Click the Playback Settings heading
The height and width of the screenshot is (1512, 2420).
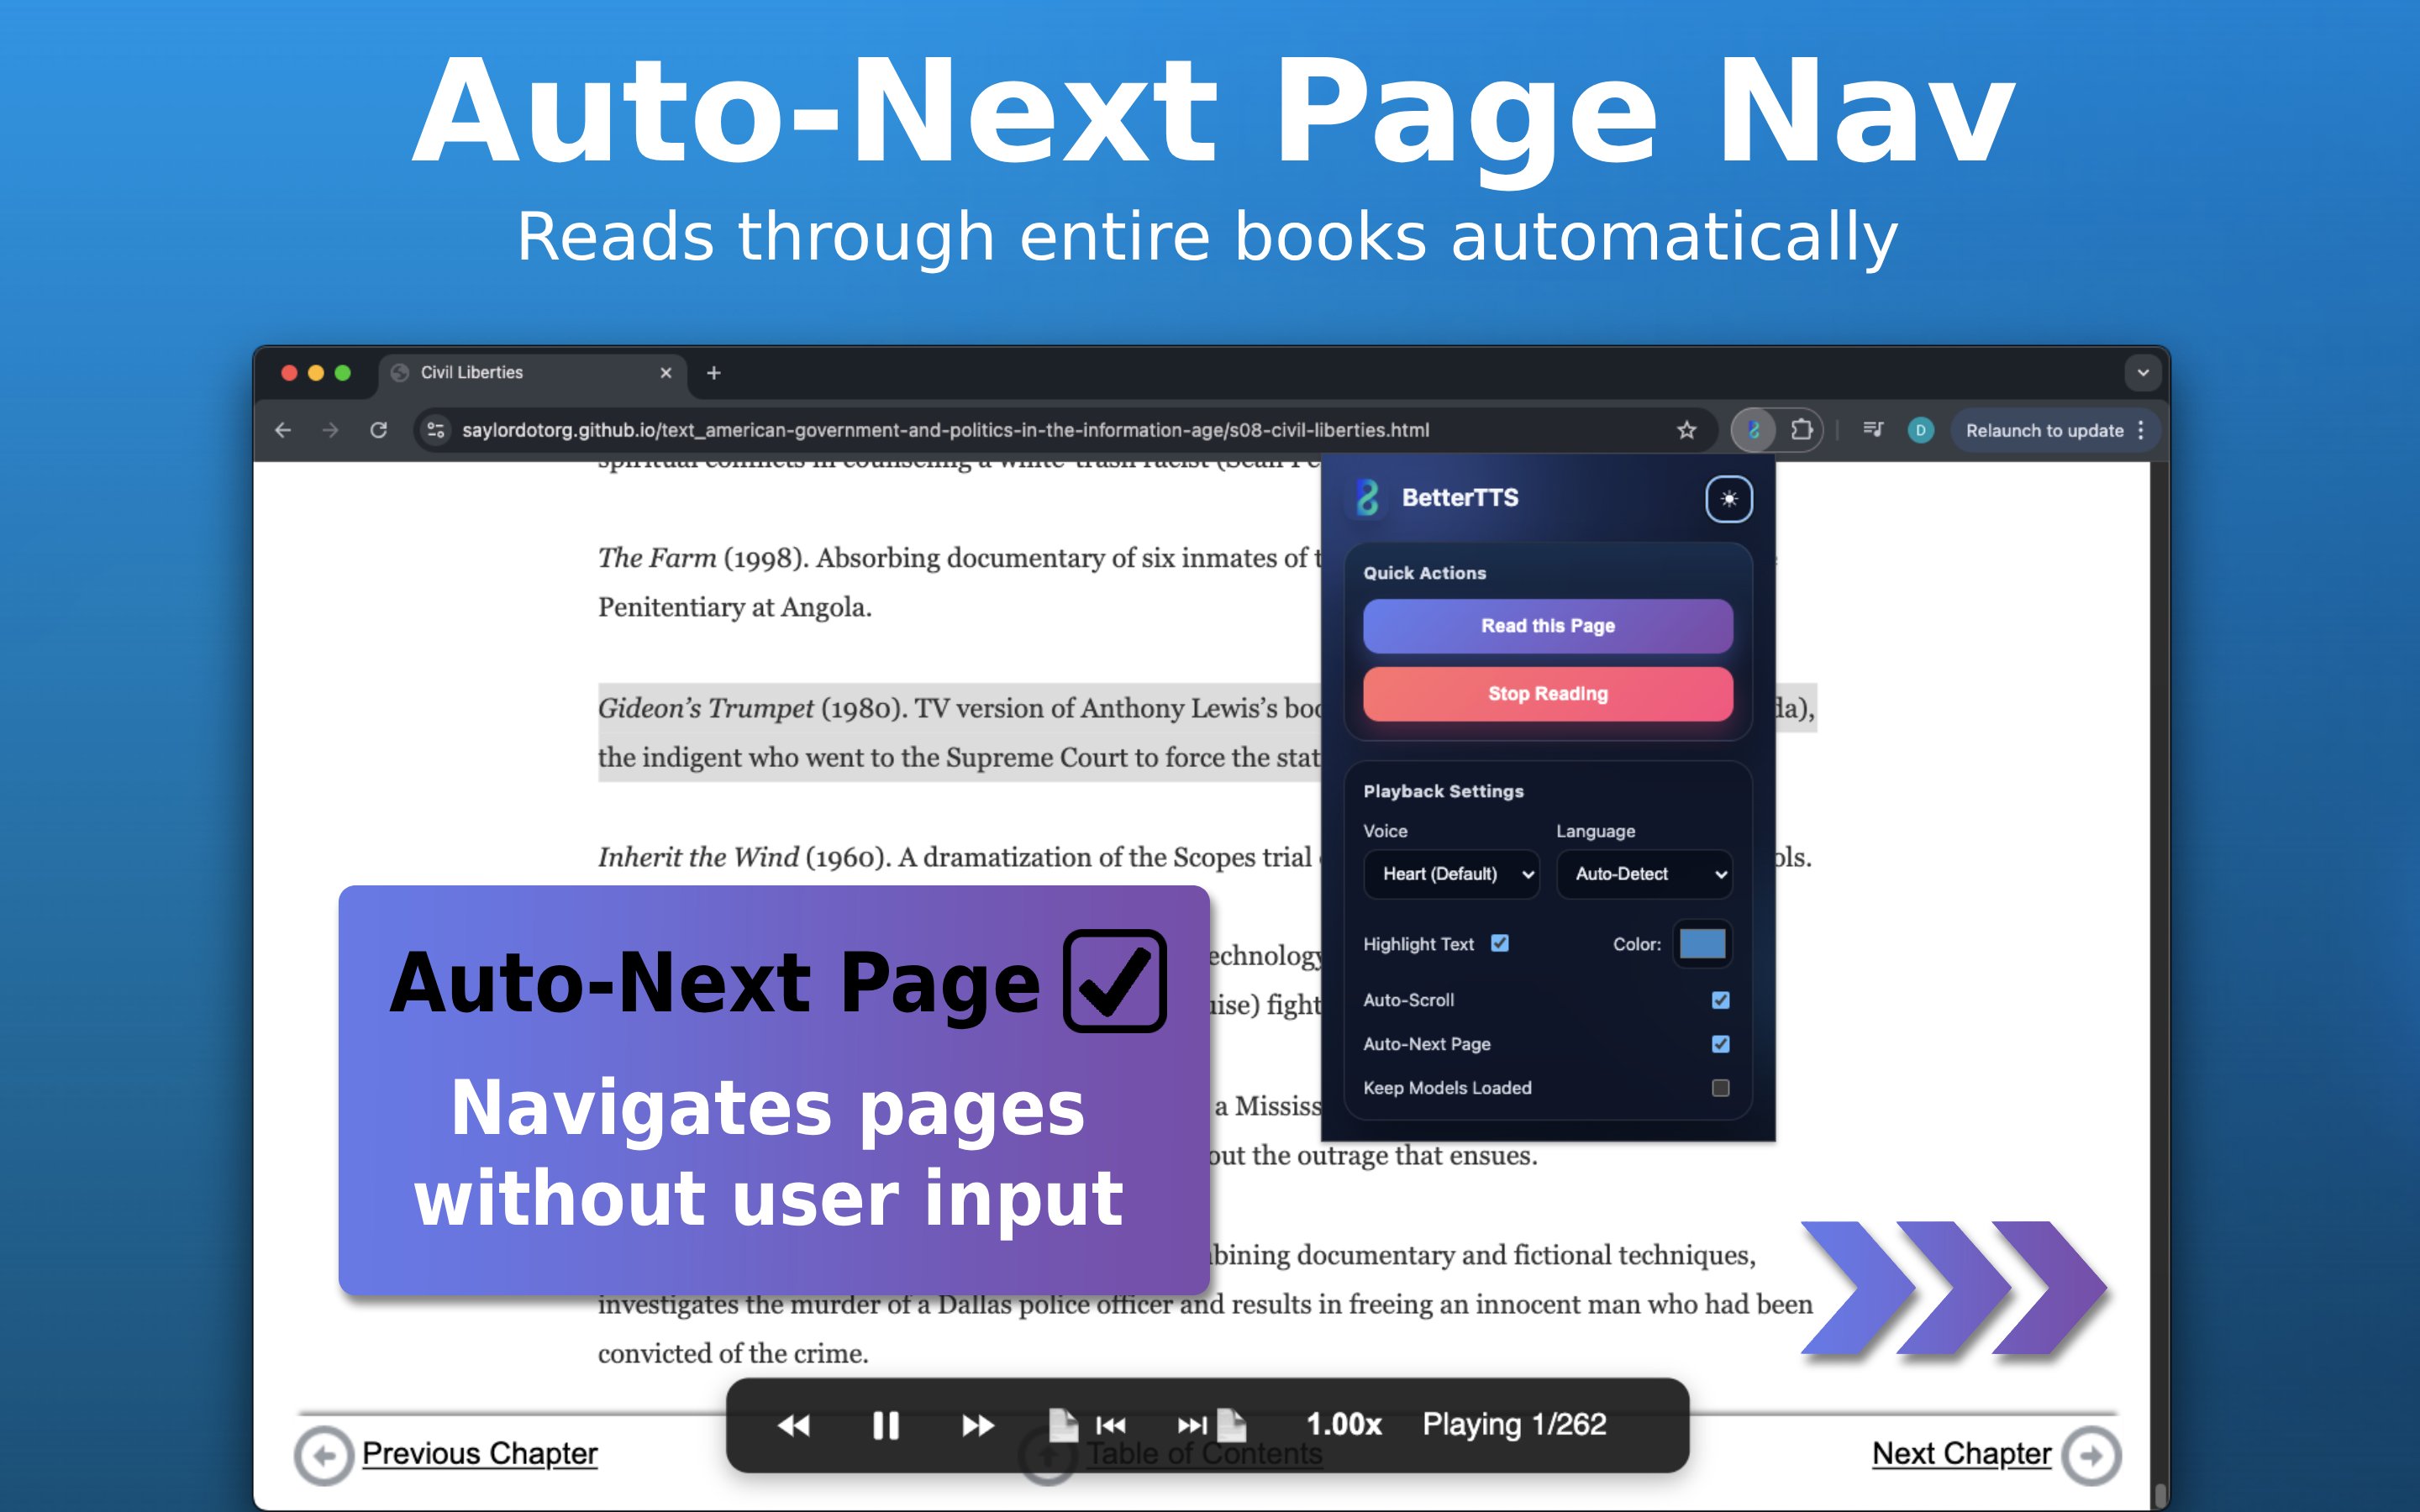(1444, 791)
